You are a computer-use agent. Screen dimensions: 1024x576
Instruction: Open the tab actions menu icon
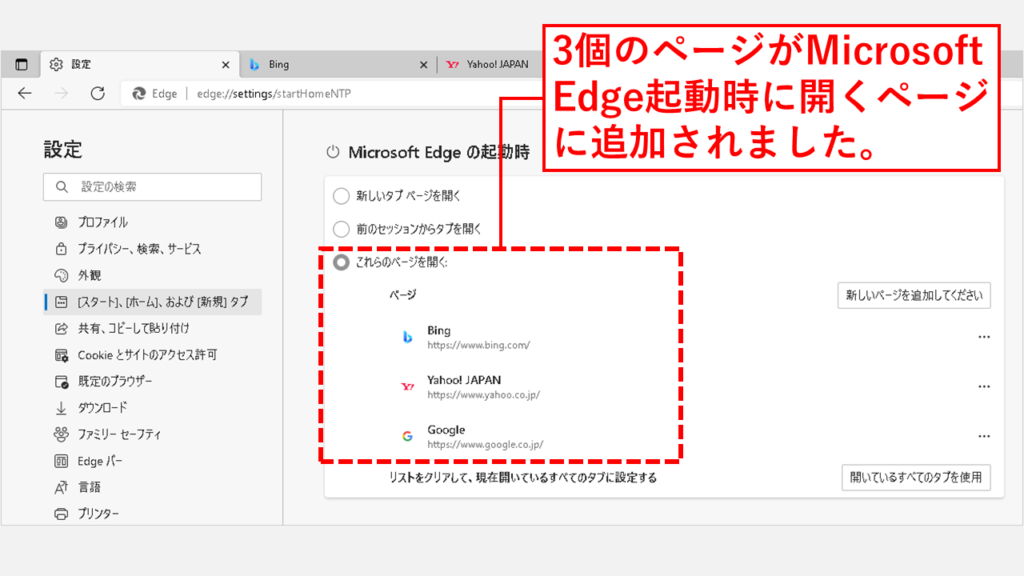21,64
